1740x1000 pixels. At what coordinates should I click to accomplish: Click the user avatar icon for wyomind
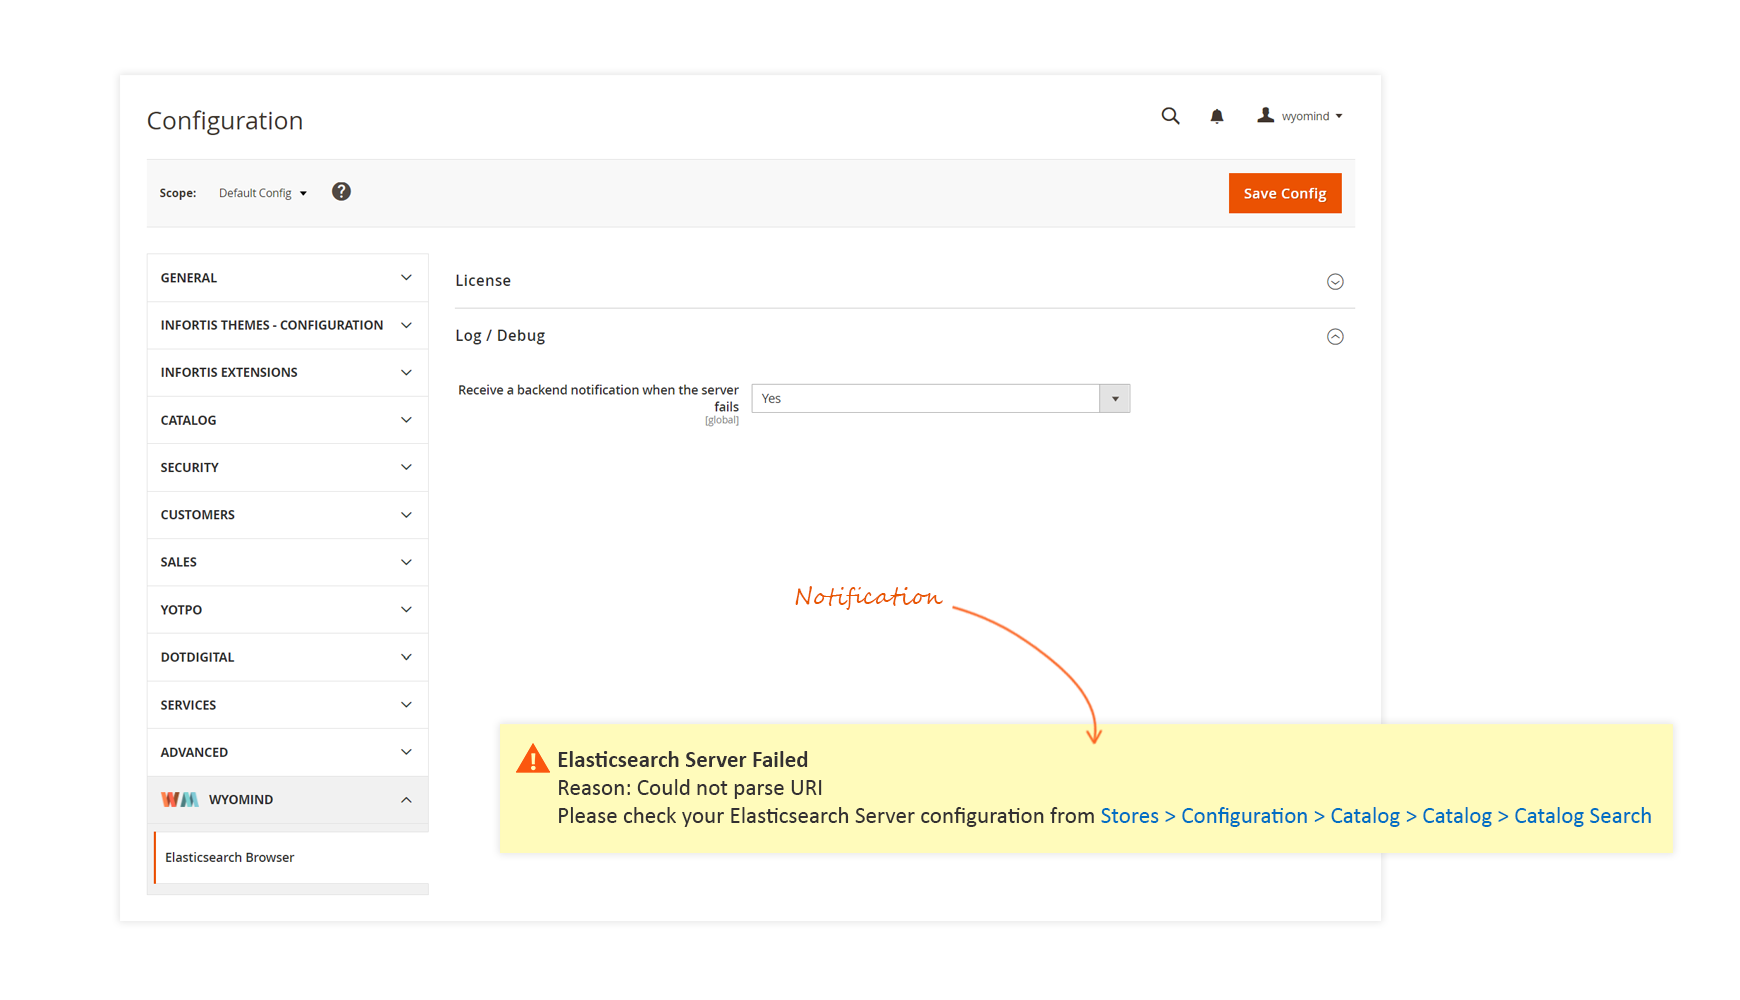[x=1266, y=116]
